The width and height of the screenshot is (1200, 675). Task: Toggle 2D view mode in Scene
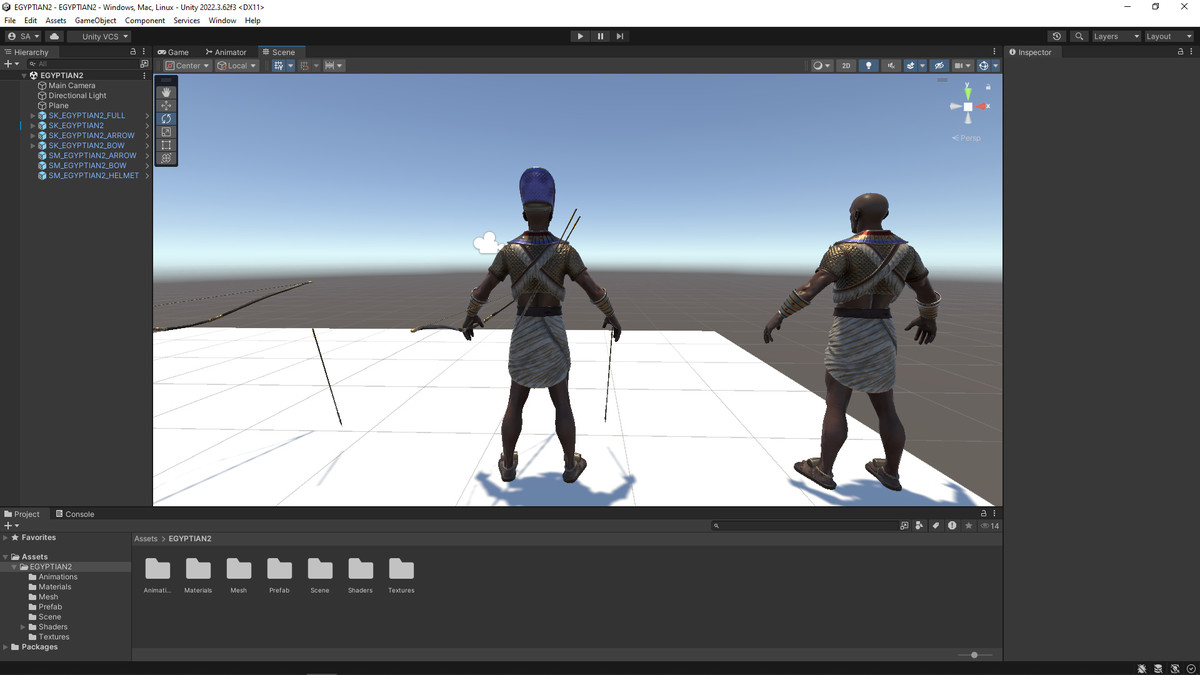click(x=846, y=66)
